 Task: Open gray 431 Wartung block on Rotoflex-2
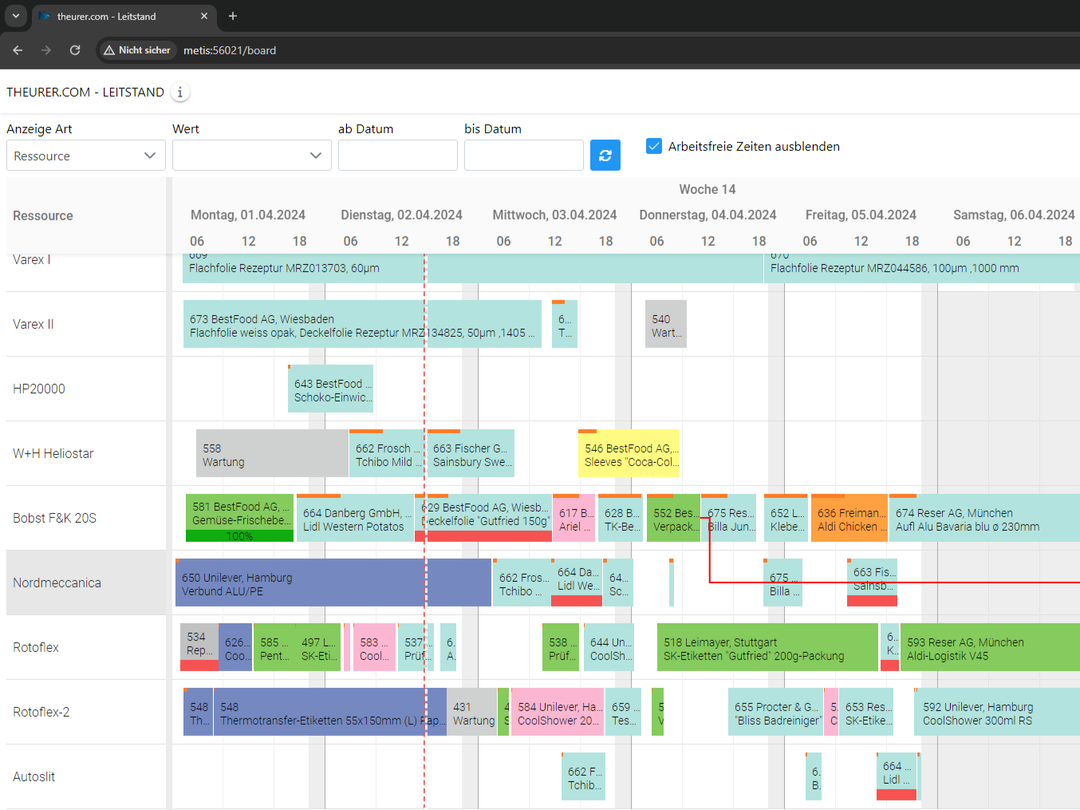[472, 712]
